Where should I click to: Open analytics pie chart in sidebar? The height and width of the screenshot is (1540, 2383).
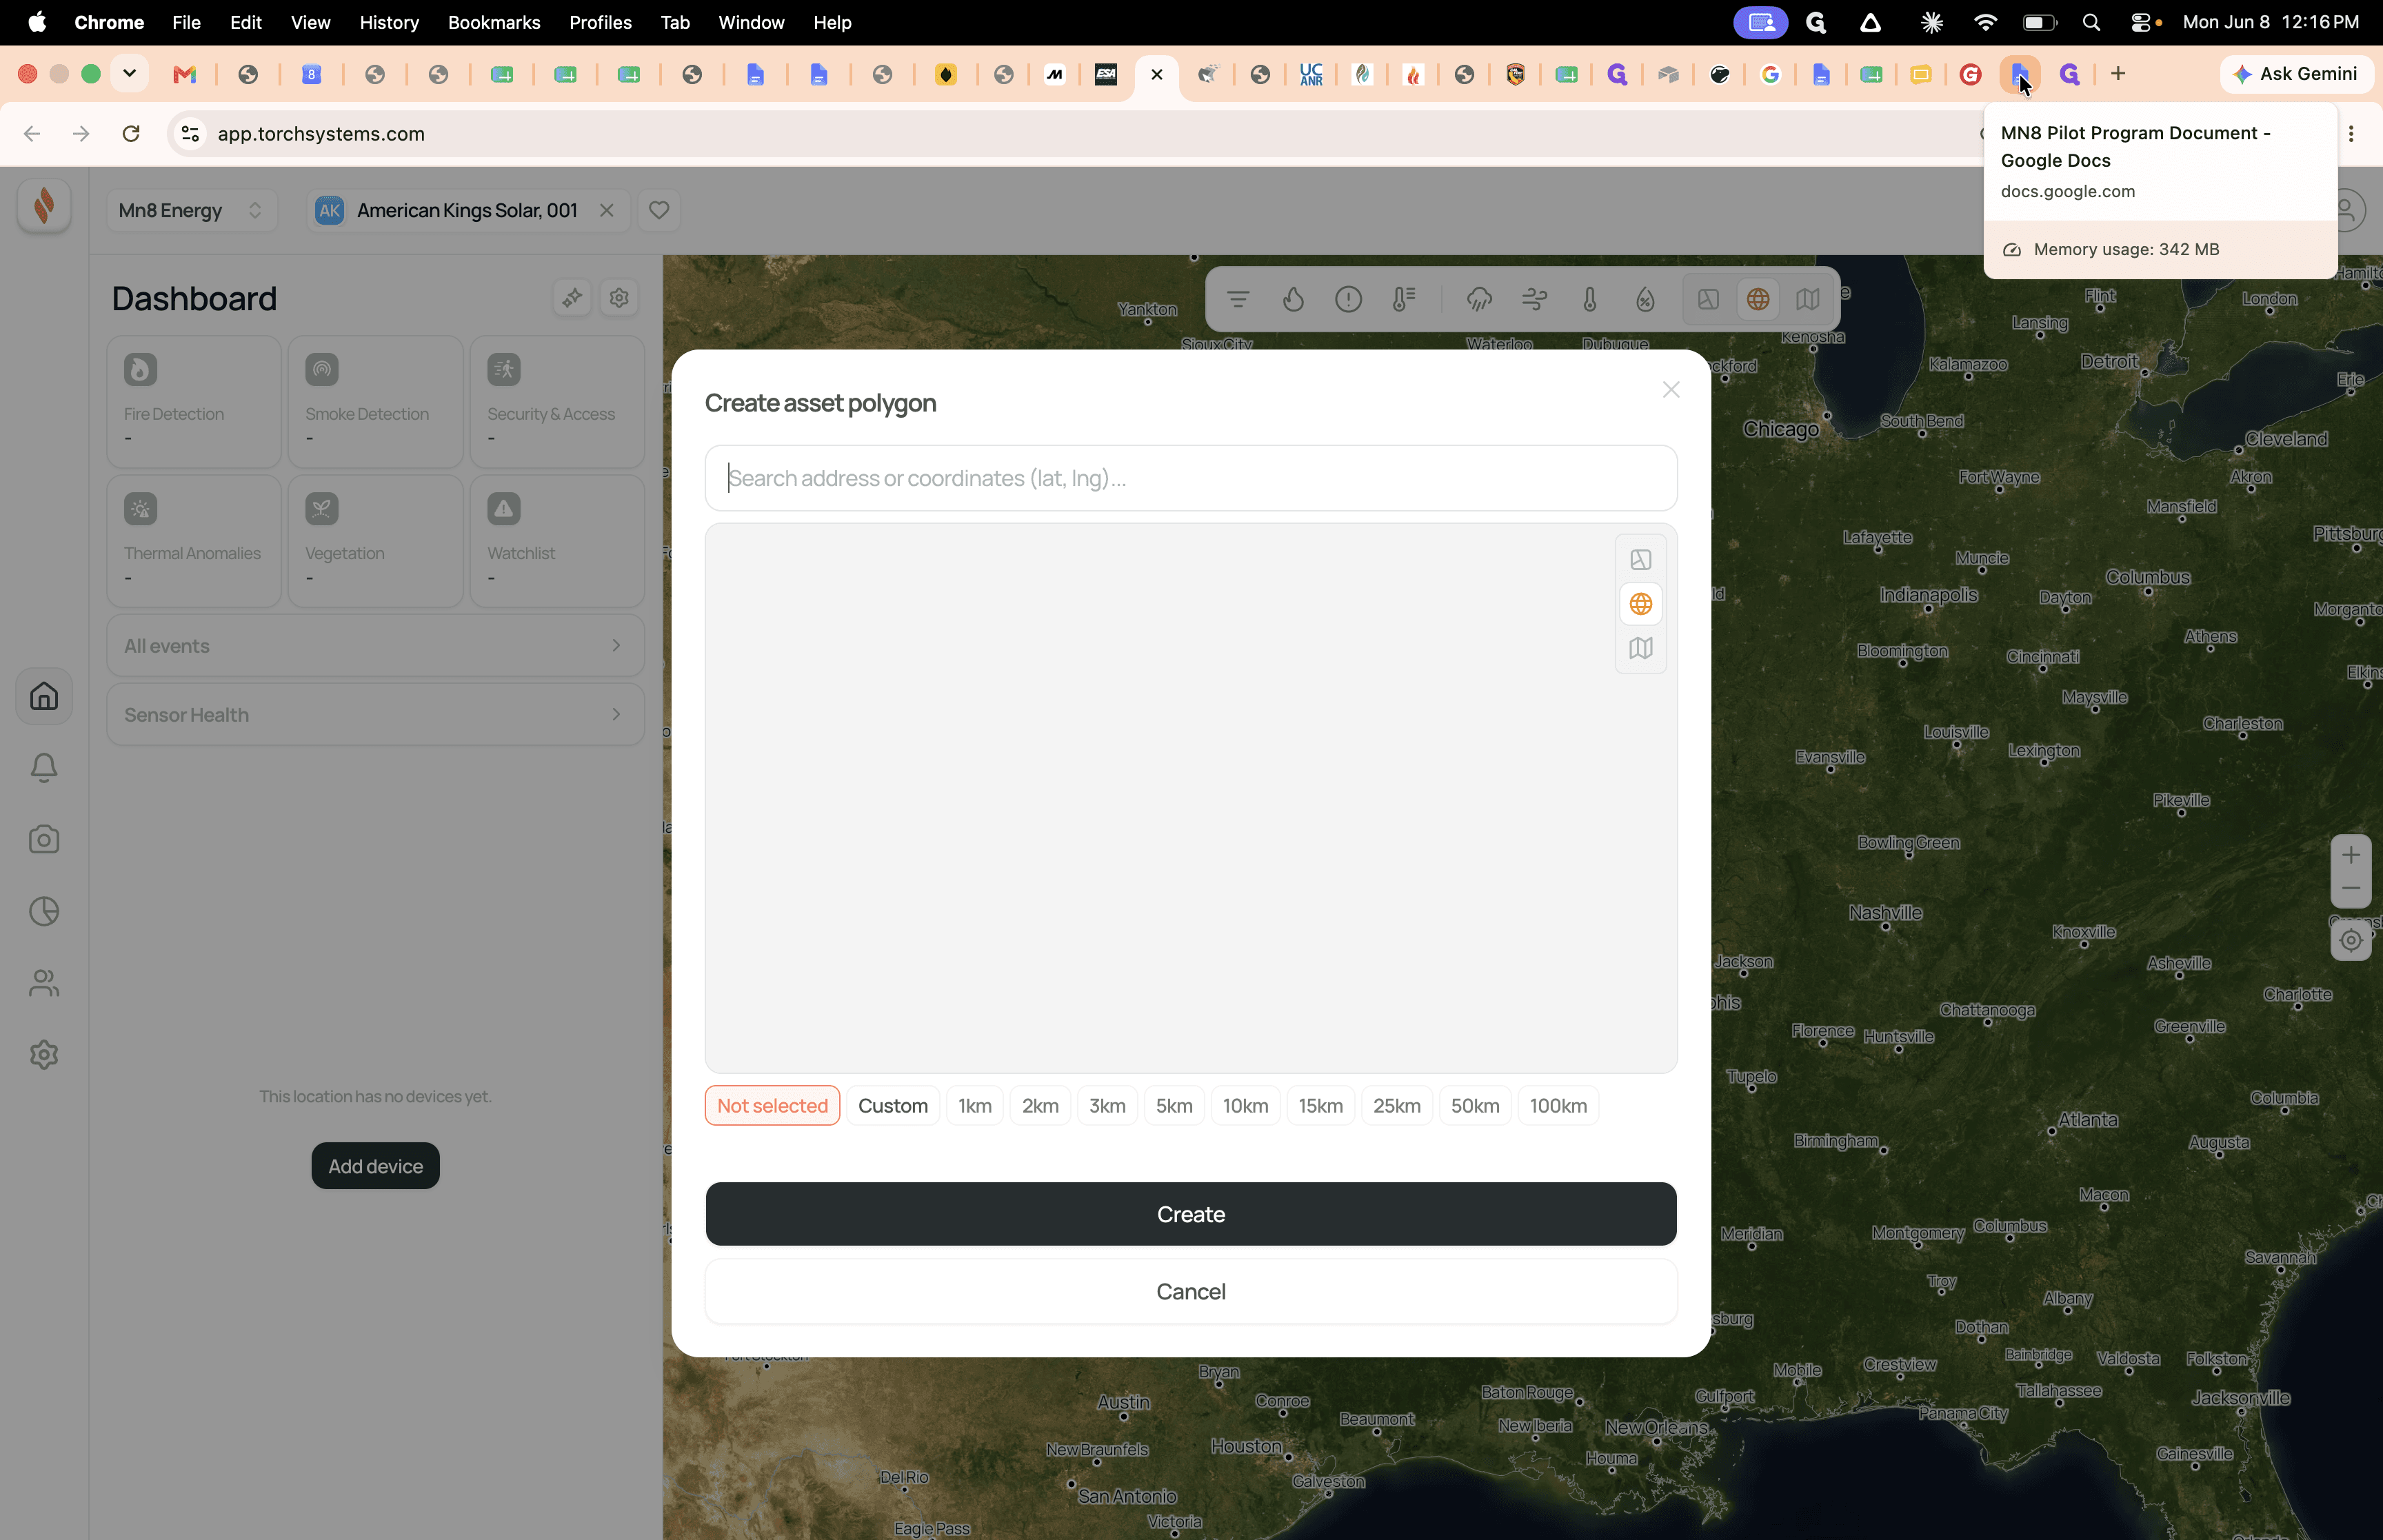pos(44,911)
